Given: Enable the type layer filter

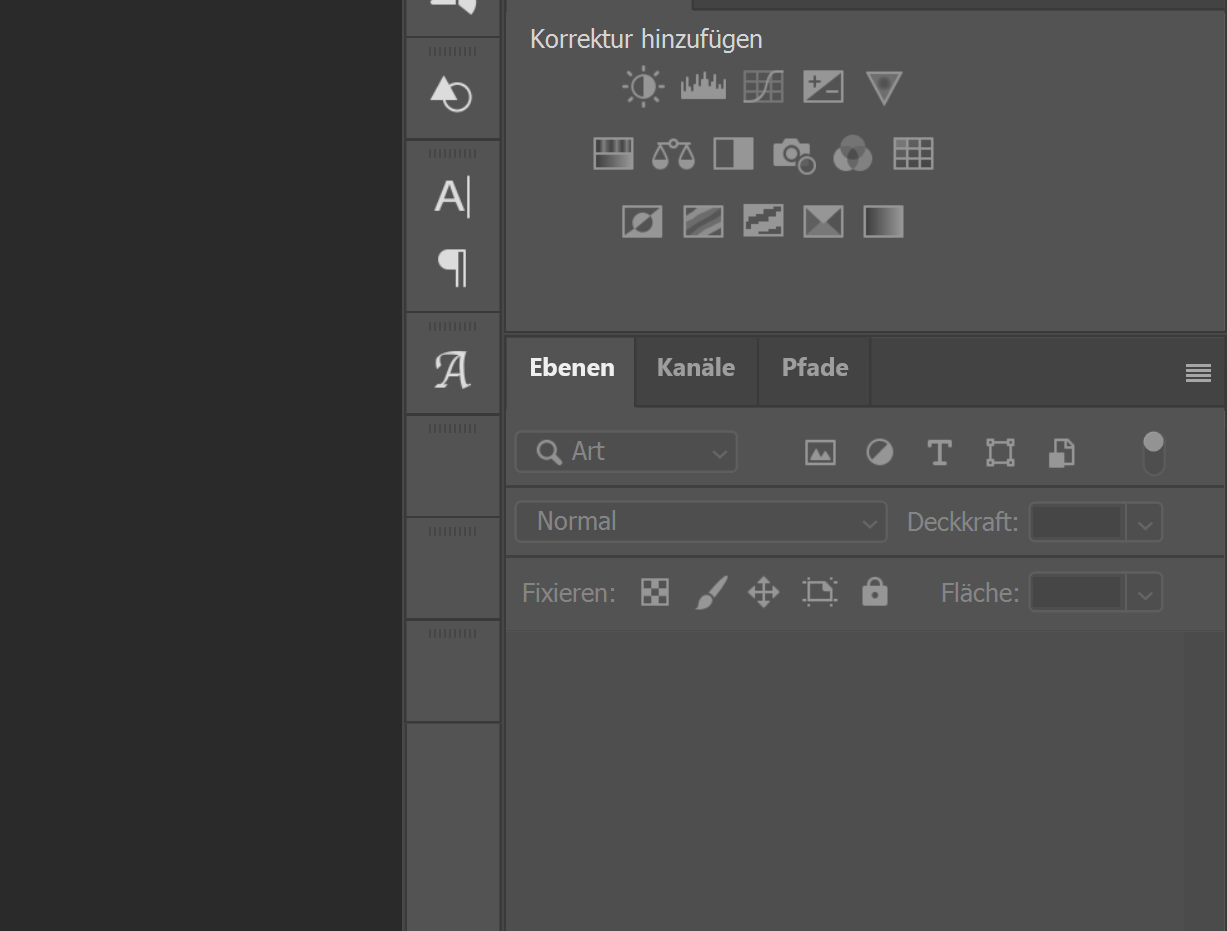Looking at the screenshot, I should (939, 452).
